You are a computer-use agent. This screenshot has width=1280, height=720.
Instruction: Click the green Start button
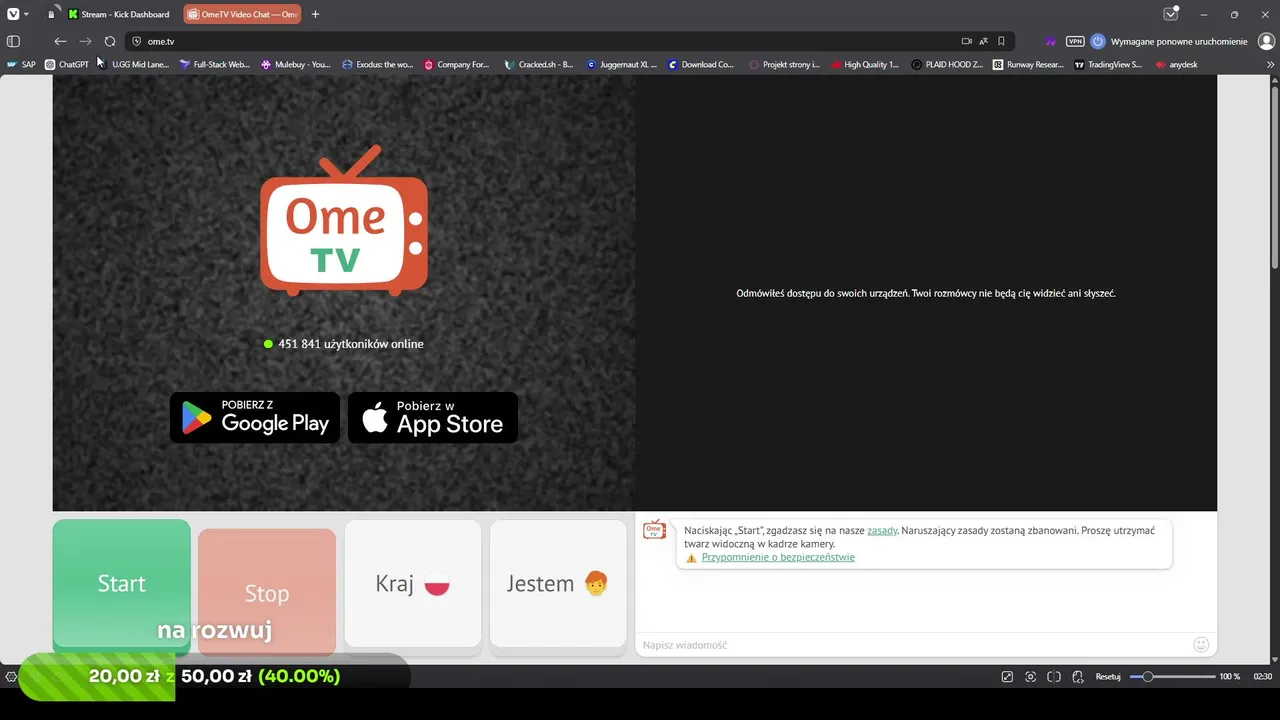point(121,583)
